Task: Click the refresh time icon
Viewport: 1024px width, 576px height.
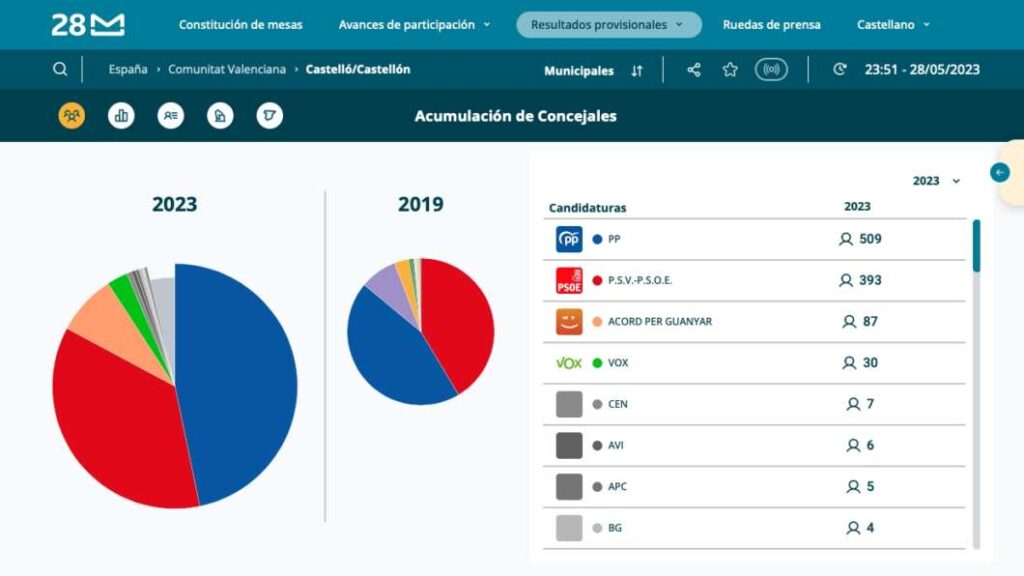Action: point(840,69)
